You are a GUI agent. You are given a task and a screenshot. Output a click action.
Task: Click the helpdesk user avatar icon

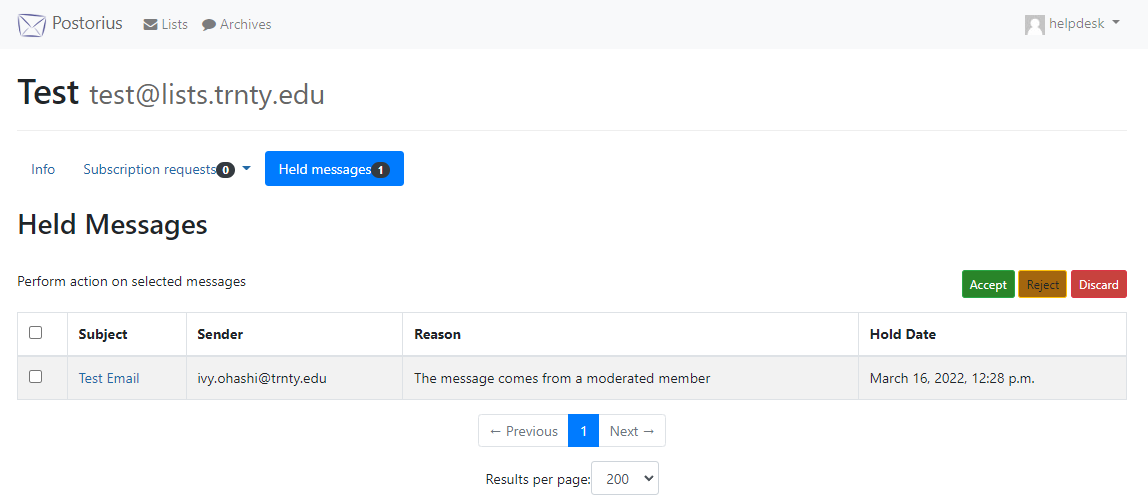(x=1035, y=25)
